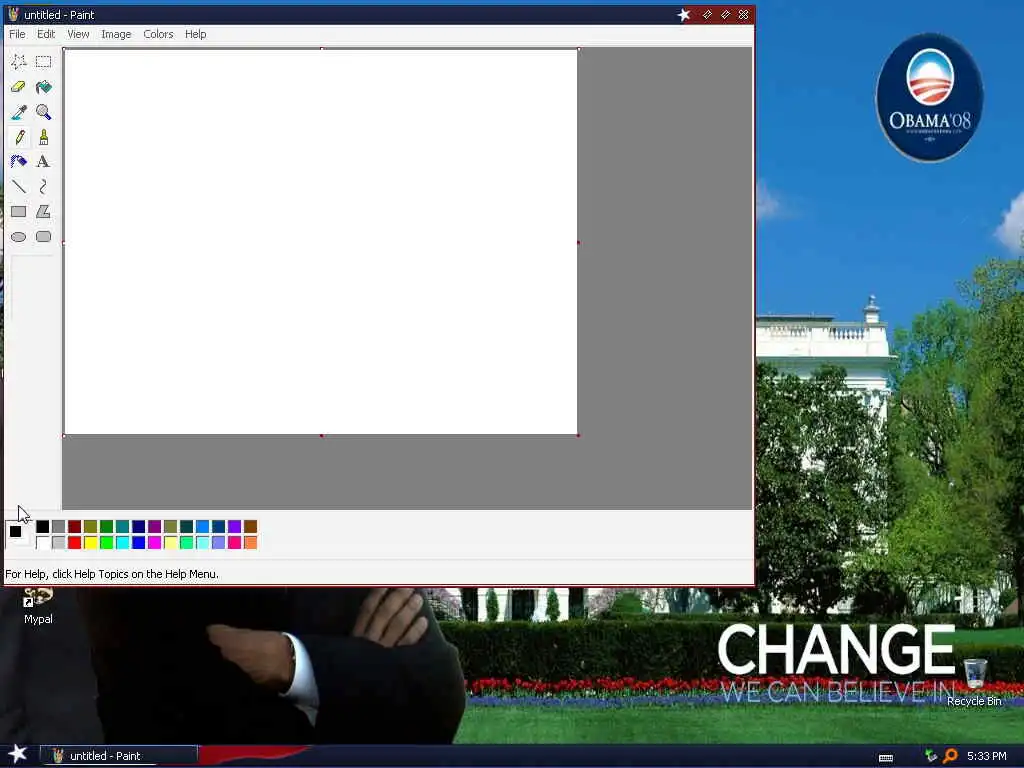This screenshot has height=768, width=1024.
Task: Select the Polygon tool
Action: point(43,212)
